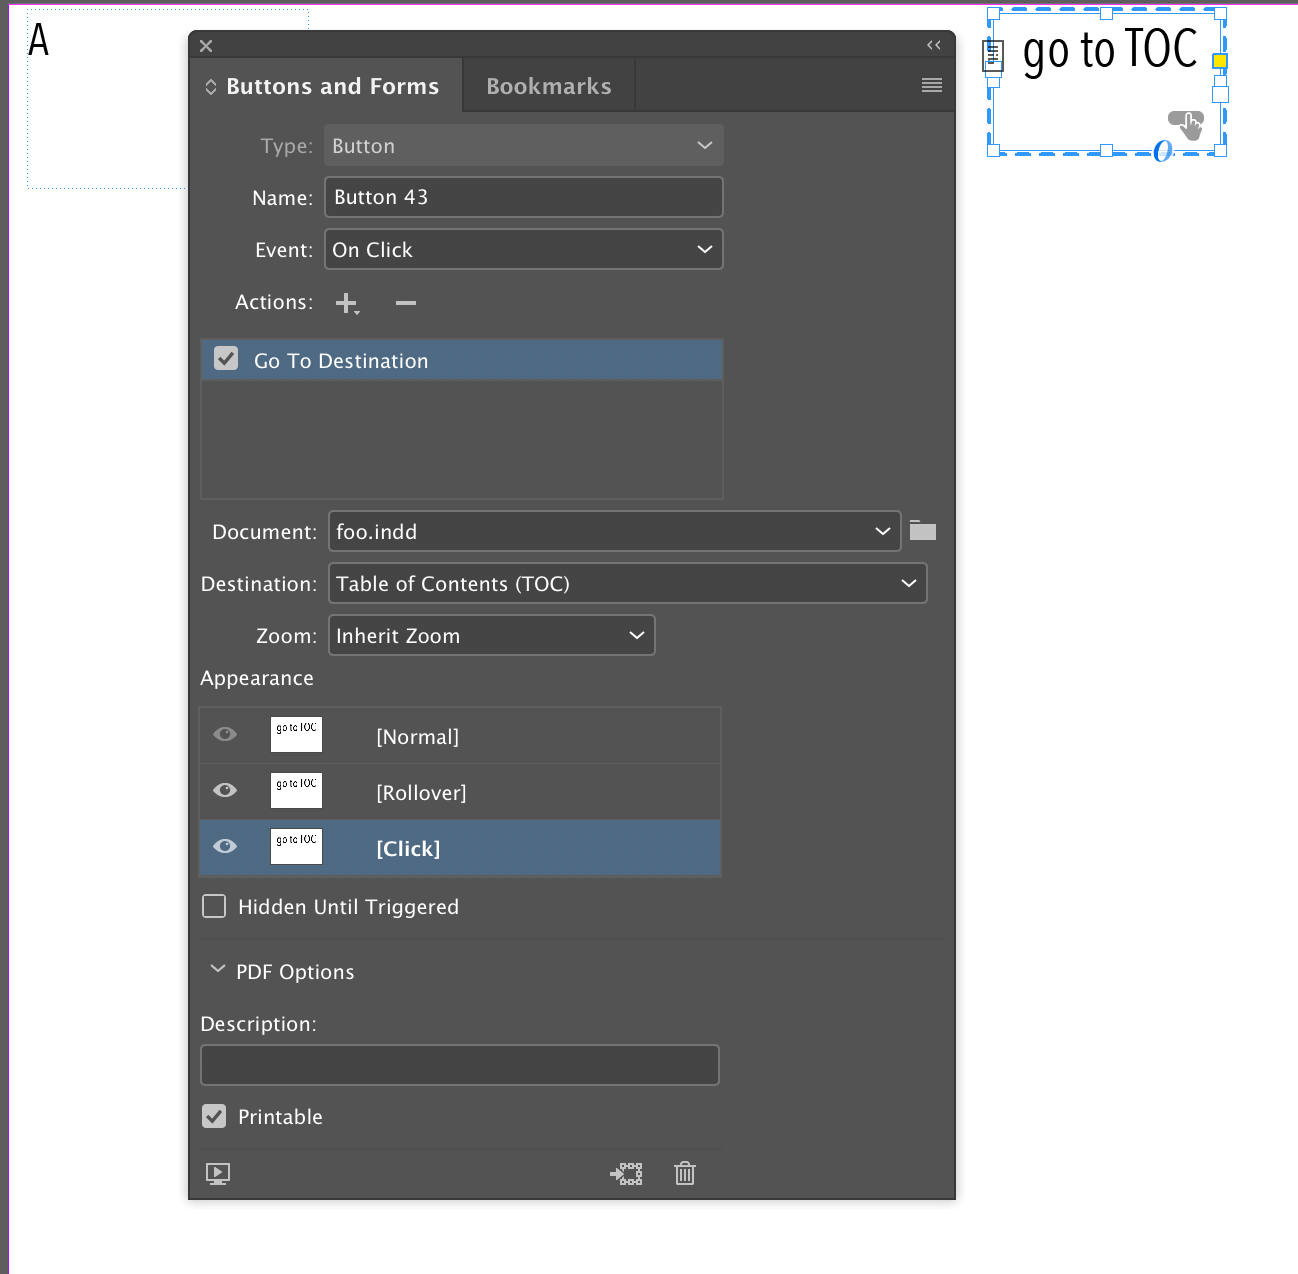1298x1274 pixels.
Task: Select the [Rollover] appearance state
Action: pyautogui.click(x=460, y=792)
